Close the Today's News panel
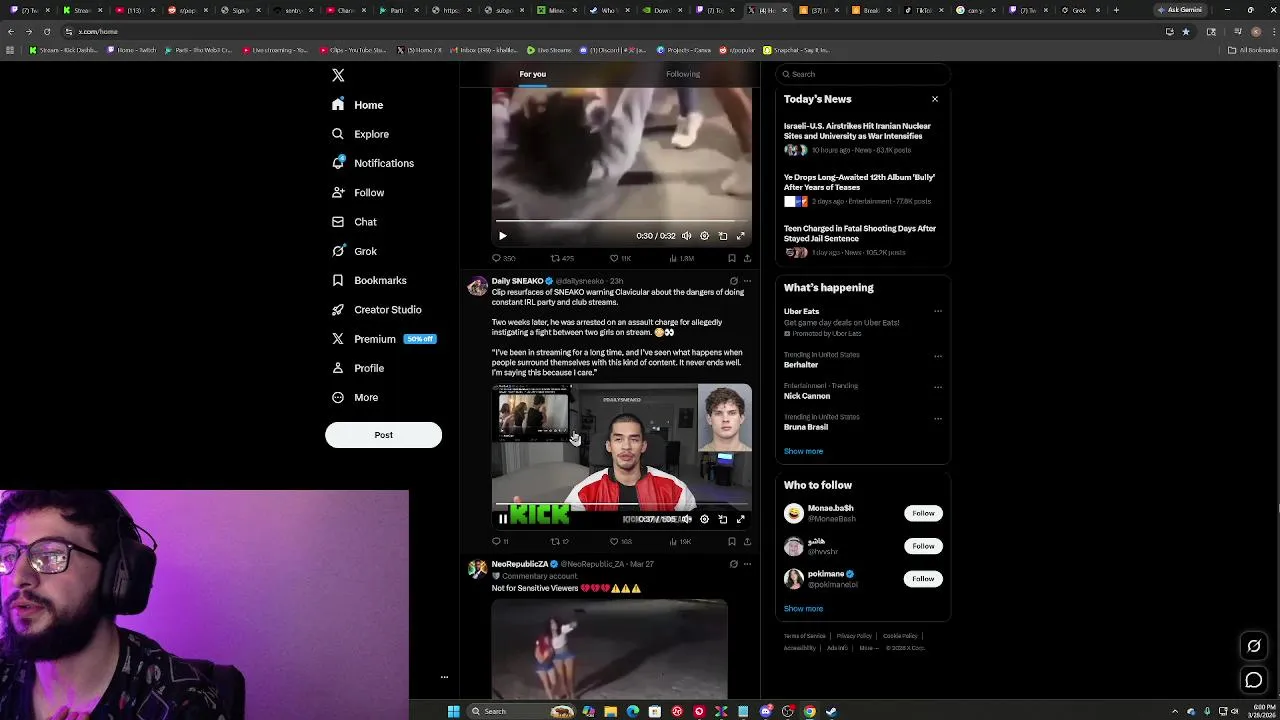 pos(935,99)
